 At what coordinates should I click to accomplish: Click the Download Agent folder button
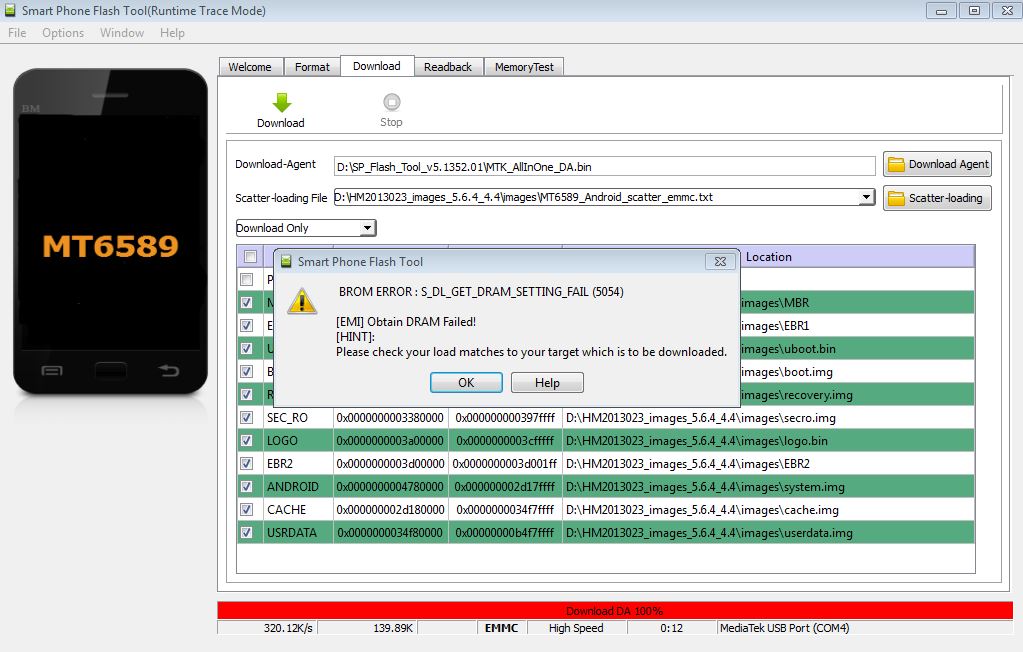[x=937, y=164]
